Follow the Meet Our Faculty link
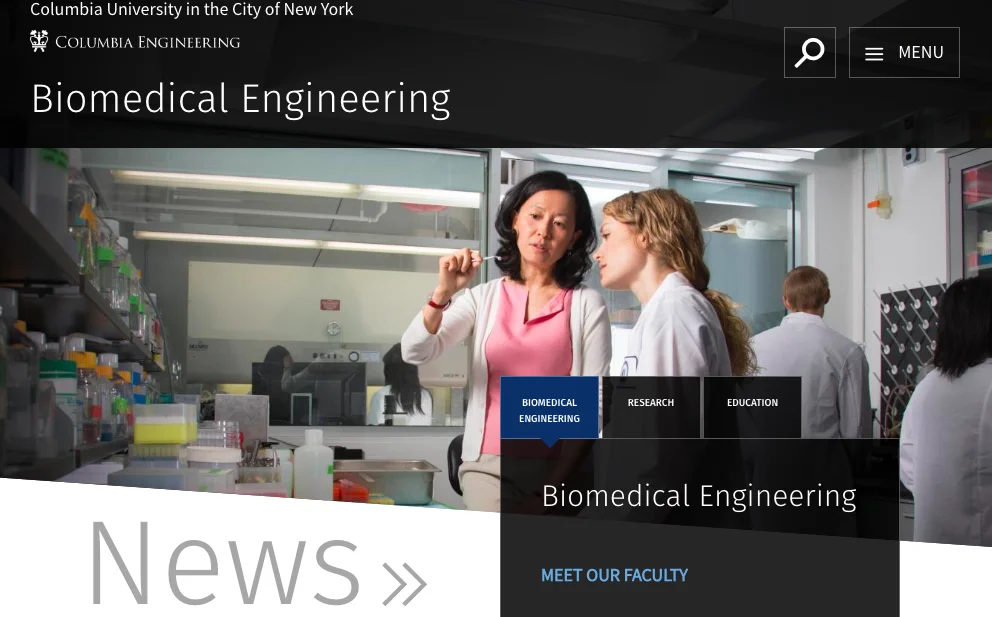 614,575
